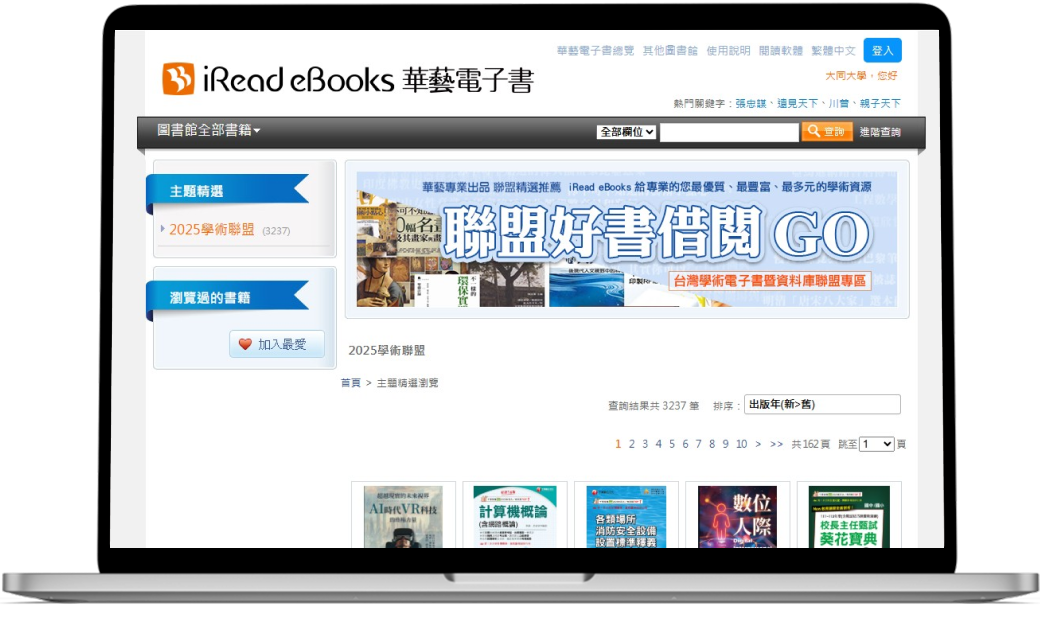The width and height of the screenshot is (1040, 618).
Task: Open the 校長主任甄試葵花寶典 book cover
Action: point(849,517)
